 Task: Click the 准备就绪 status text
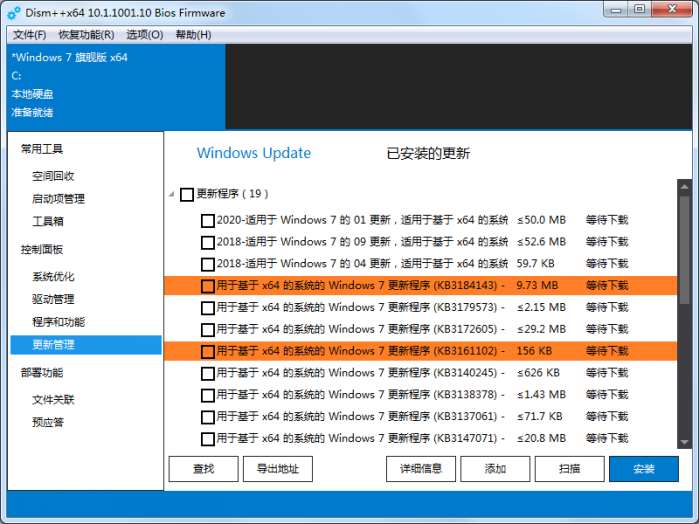coord(32,112)
